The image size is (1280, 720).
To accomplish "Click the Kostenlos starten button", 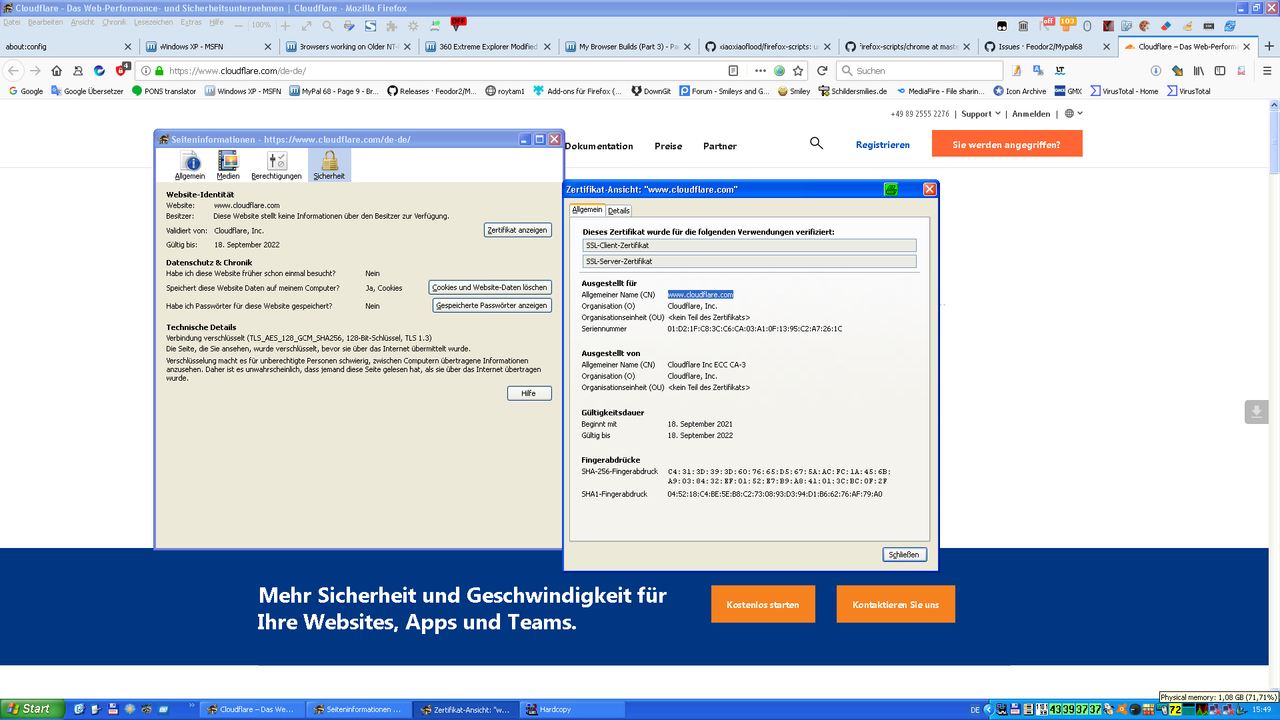I will [x=762, y=603].
